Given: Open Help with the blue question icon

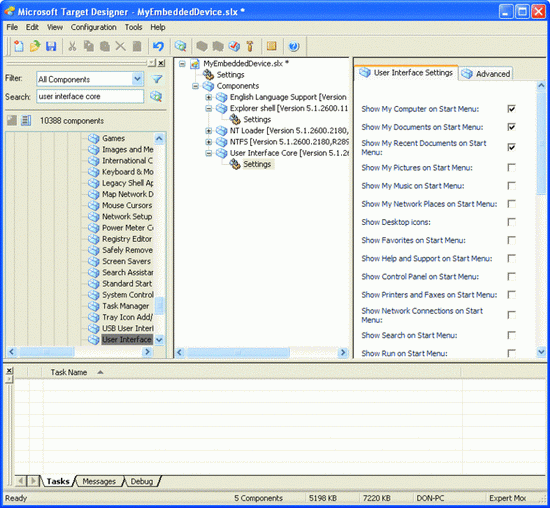Looking at the screenshot, I should click(294, 46).
